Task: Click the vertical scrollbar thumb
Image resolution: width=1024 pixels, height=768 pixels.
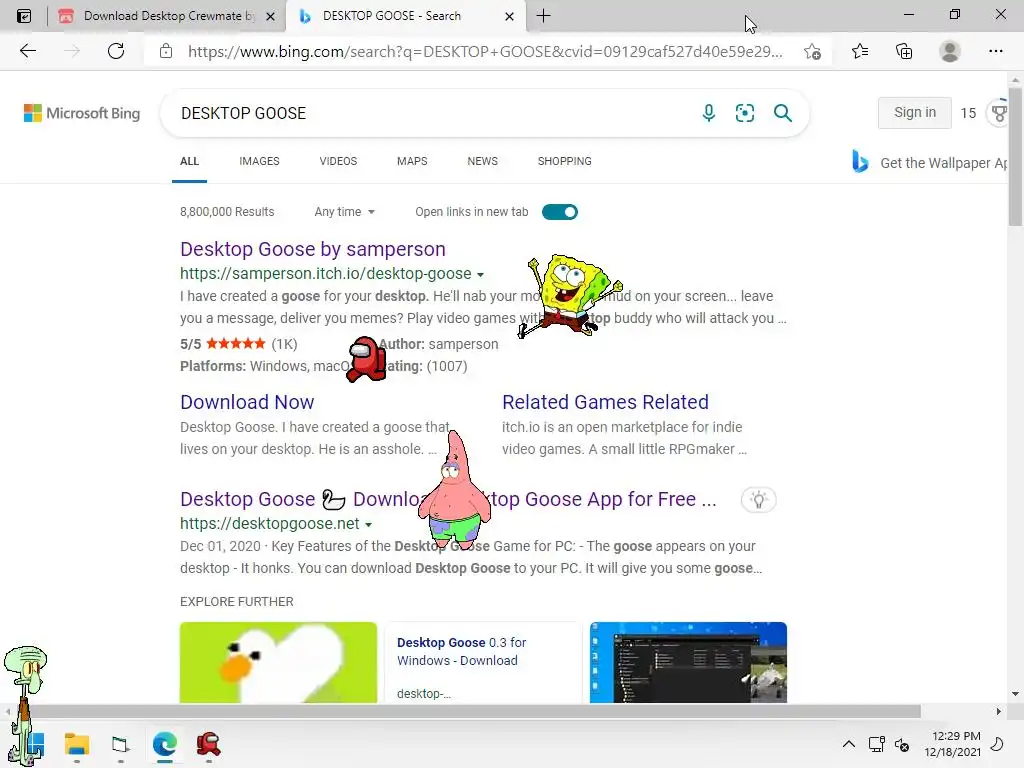Action: (x=1015, y=157)
